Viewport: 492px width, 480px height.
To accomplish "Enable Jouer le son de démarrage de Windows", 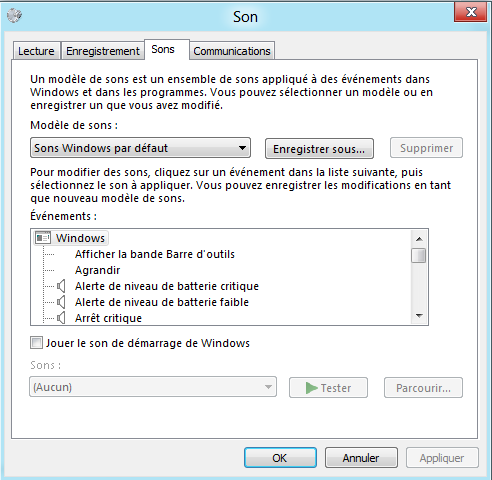I will pyautogui.click(x=36, y=343).
